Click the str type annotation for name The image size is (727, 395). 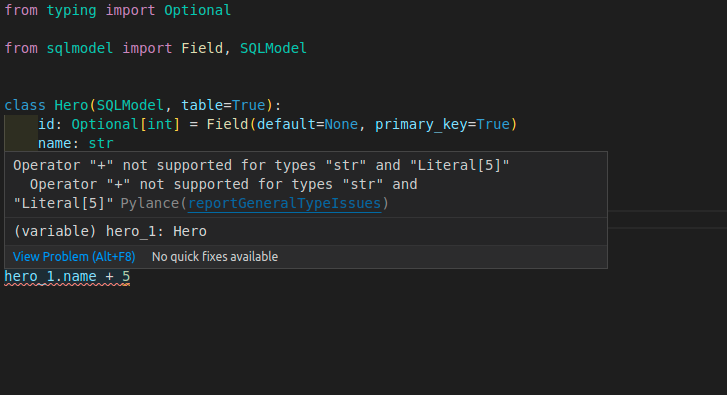pos(101,143)
